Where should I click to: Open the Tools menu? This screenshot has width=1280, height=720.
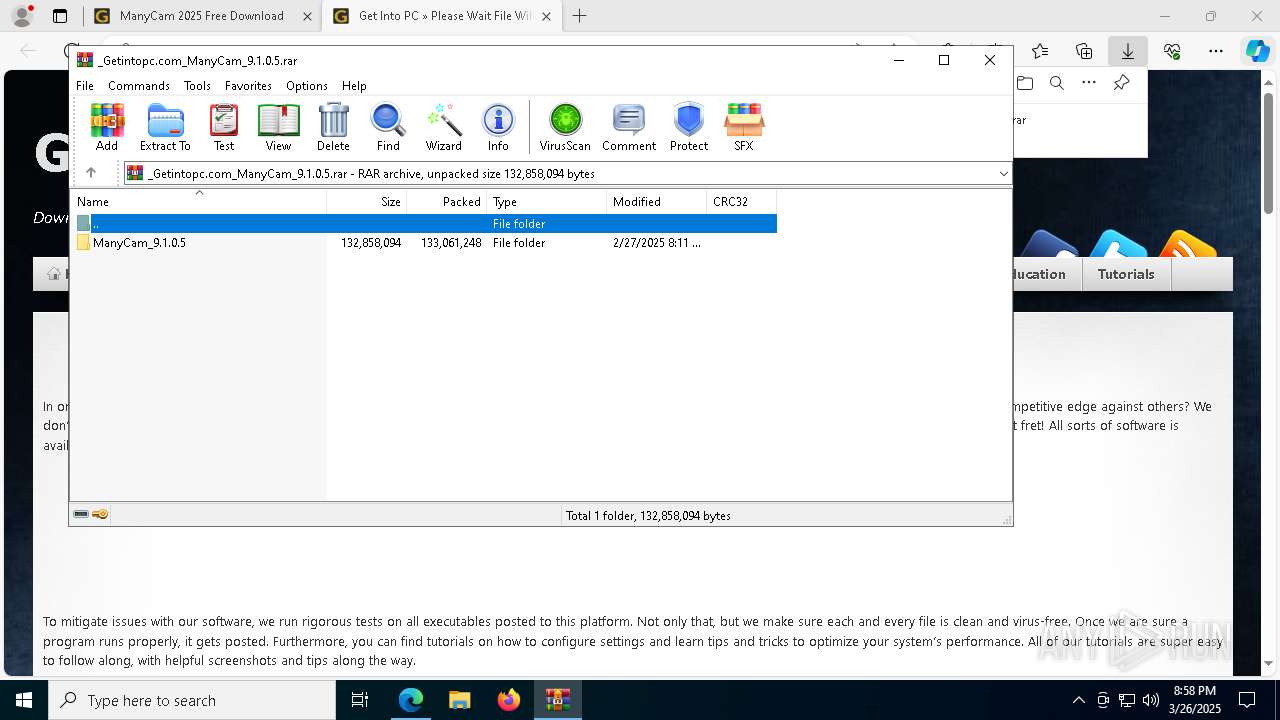pos(197,86)
